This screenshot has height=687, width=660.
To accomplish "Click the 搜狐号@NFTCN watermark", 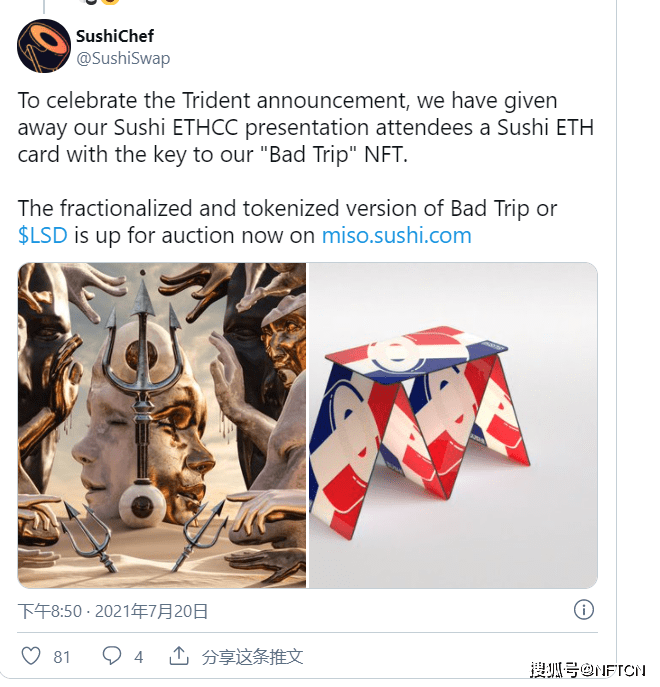I will pos(587,670).
